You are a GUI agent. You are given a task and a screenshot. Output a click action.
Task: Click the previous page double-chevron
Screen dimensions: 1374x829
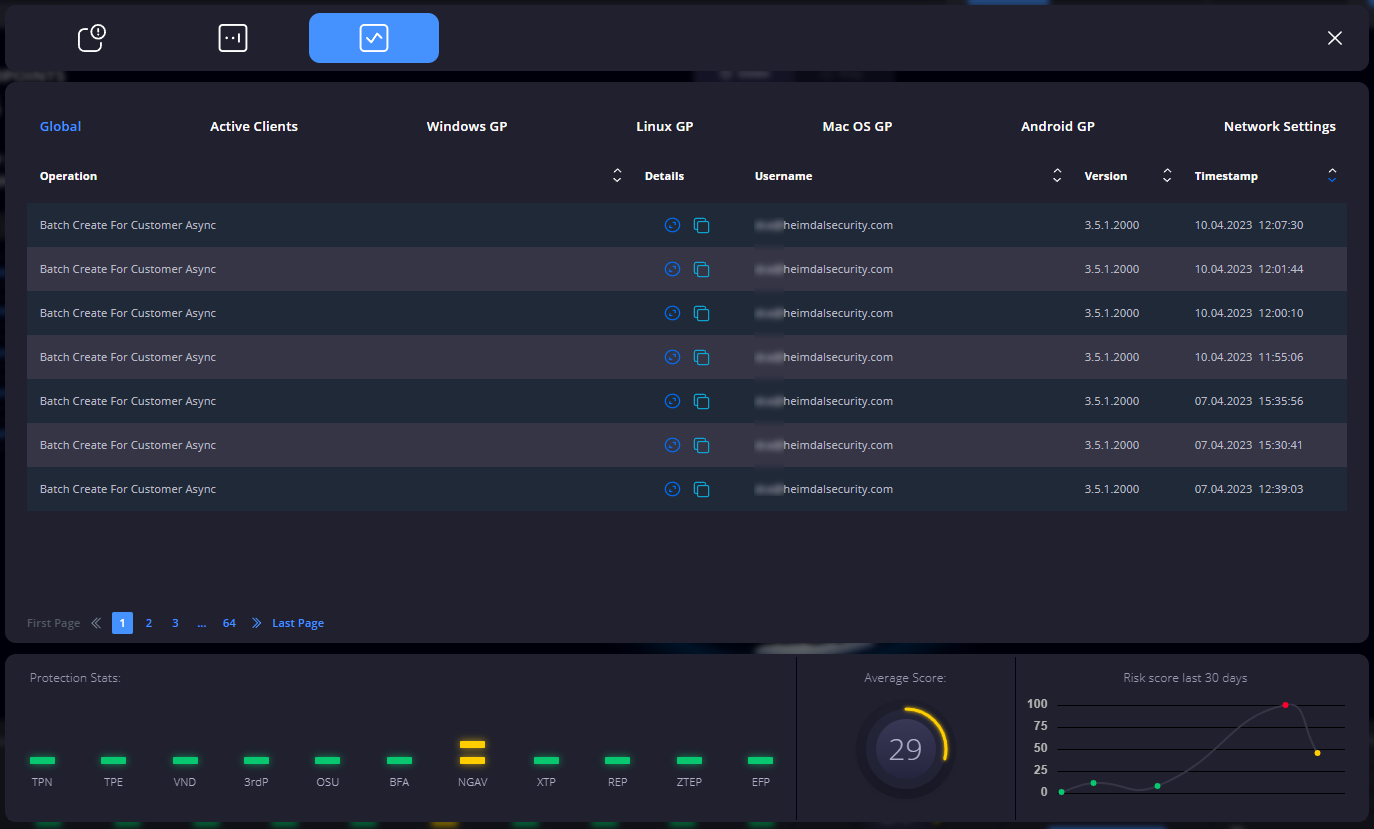point(96,623)
